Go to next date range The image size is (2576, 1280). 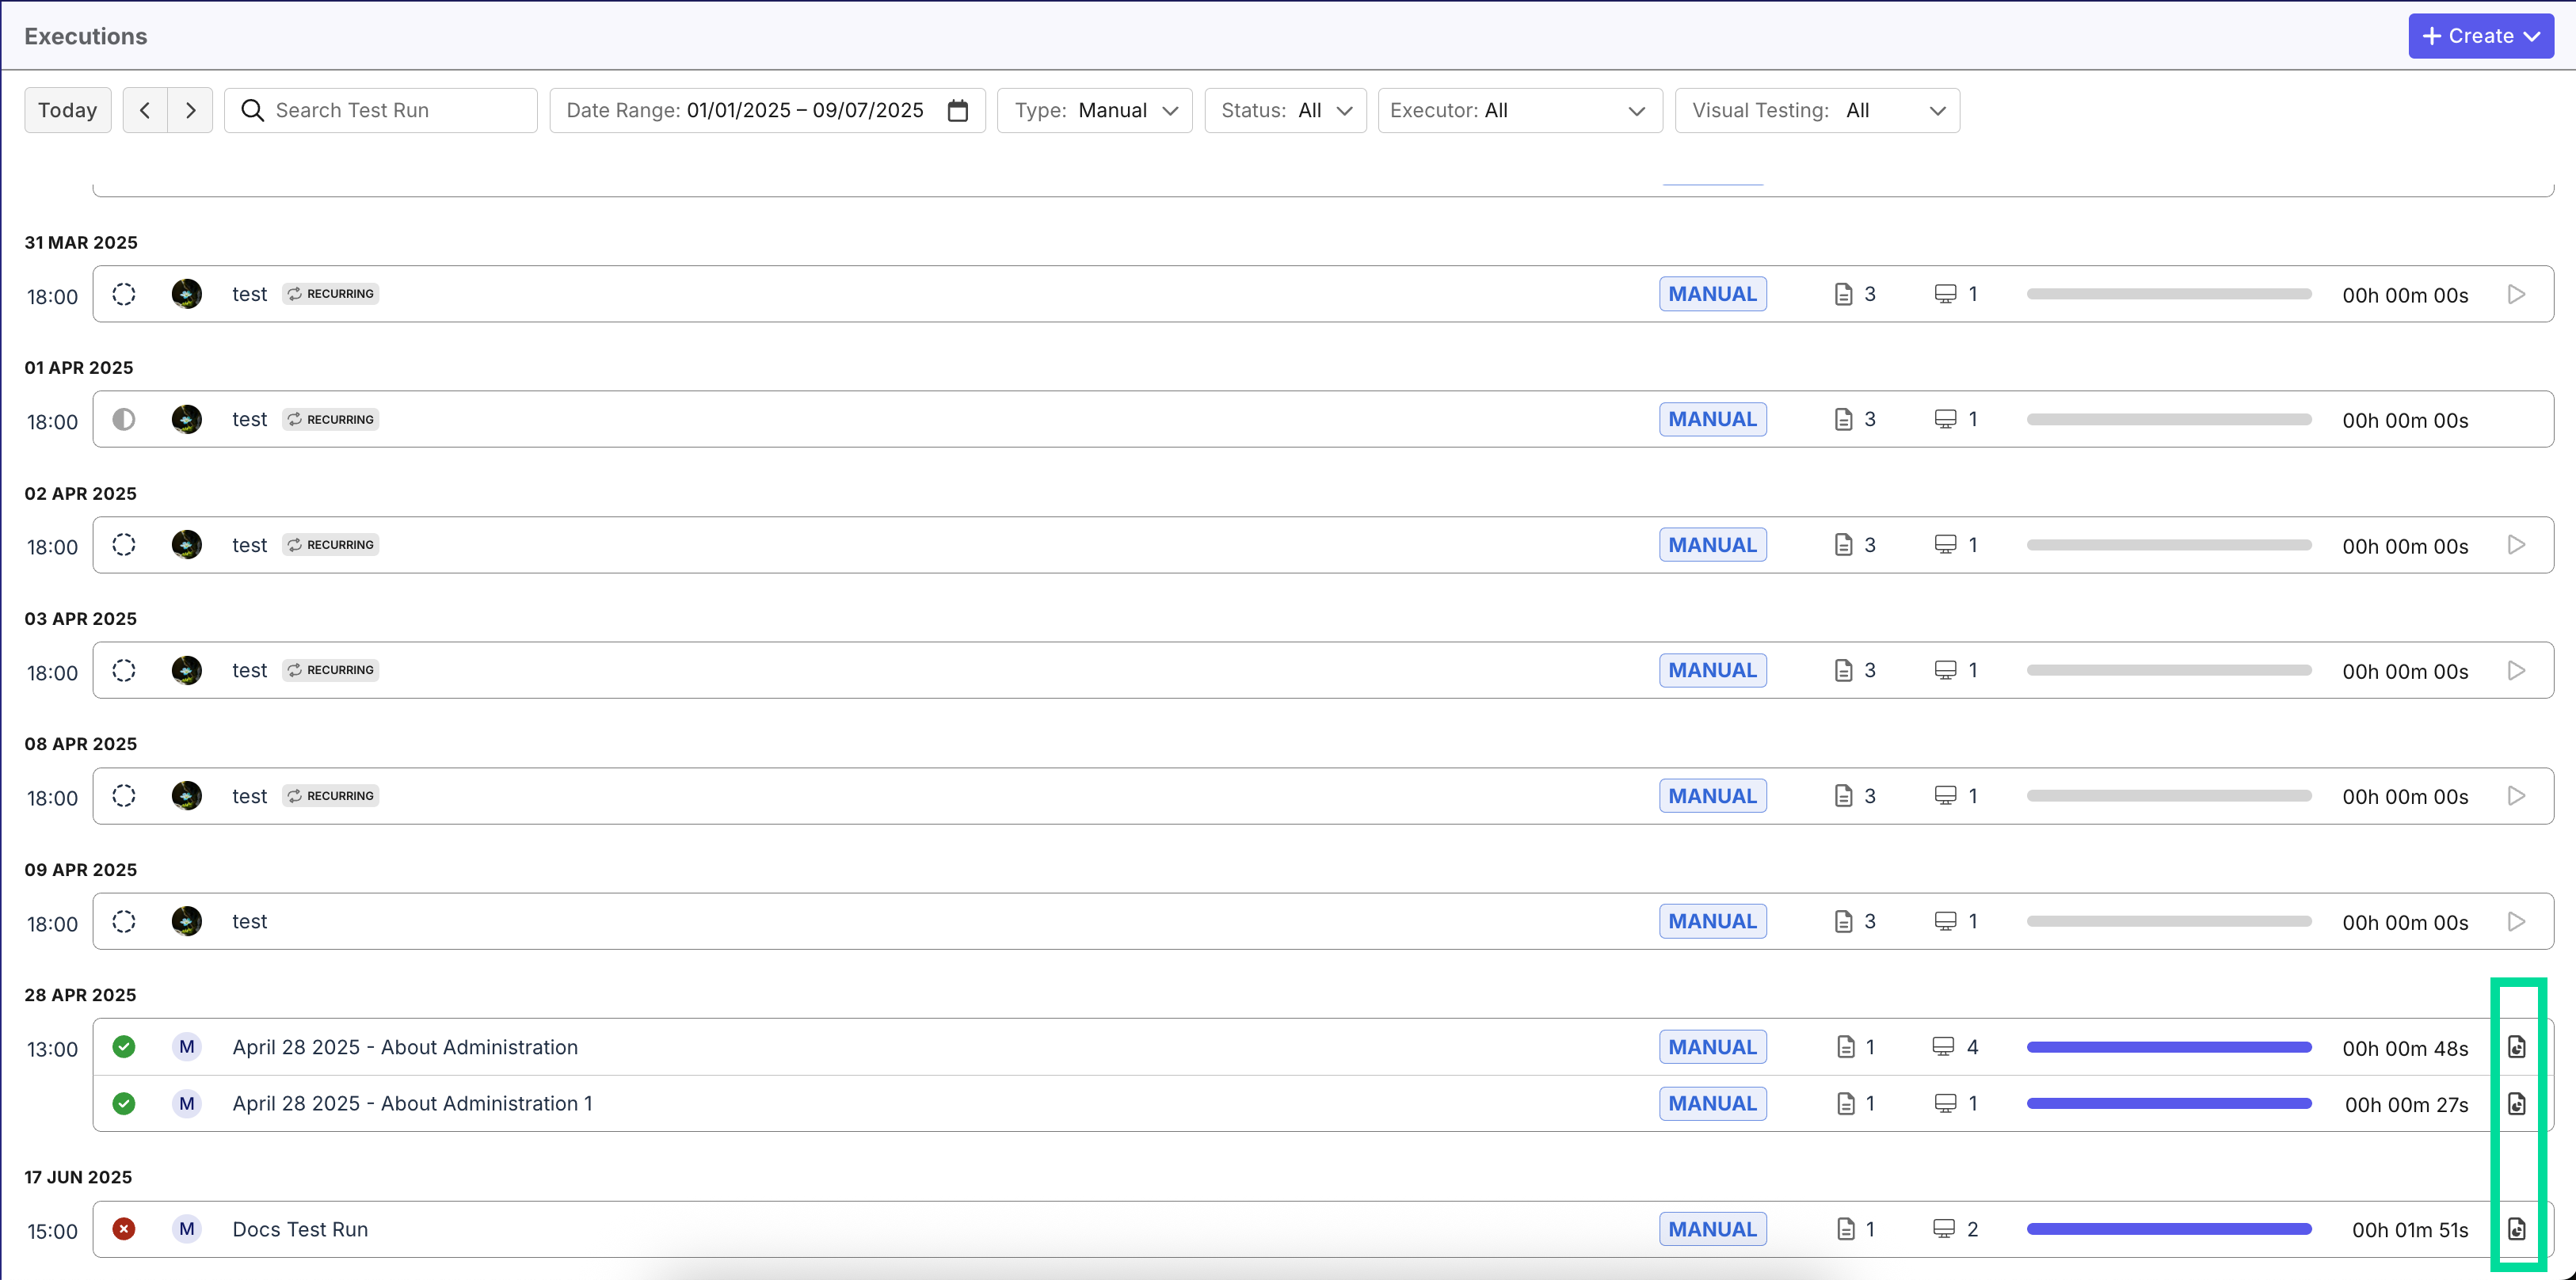coord(190,110)
